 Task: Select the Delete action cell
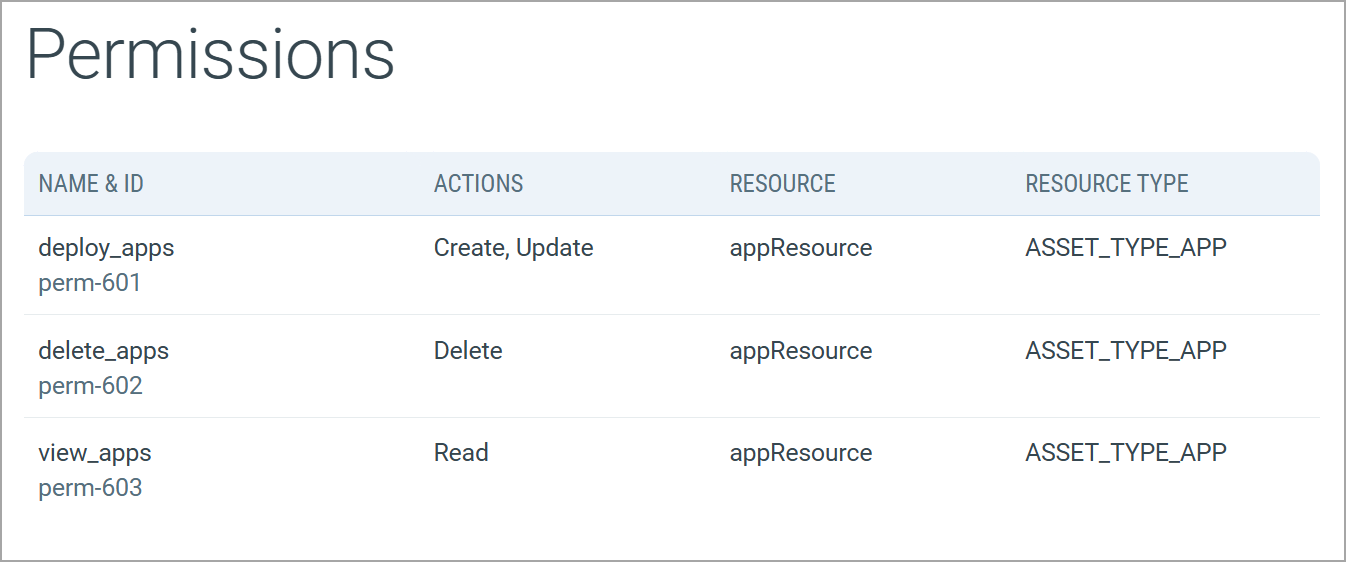(468, 351)
